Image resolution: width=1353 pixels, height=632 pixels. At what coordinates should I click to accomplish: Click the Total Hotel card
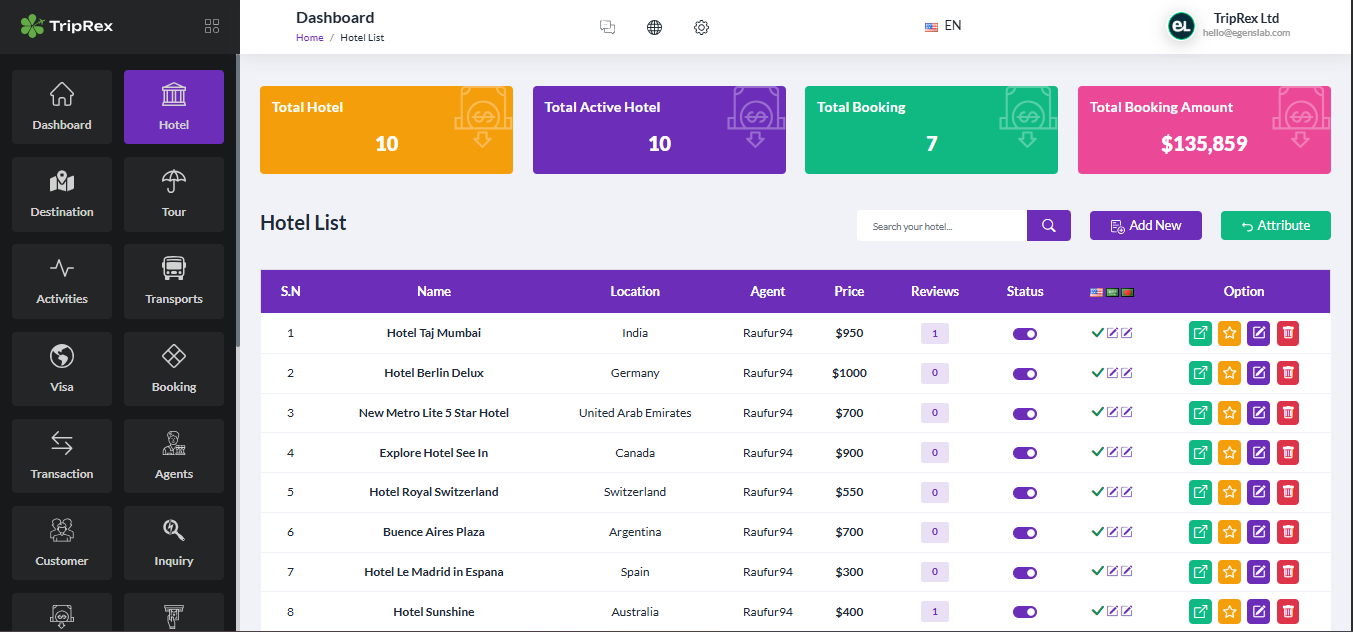point(386,130)
